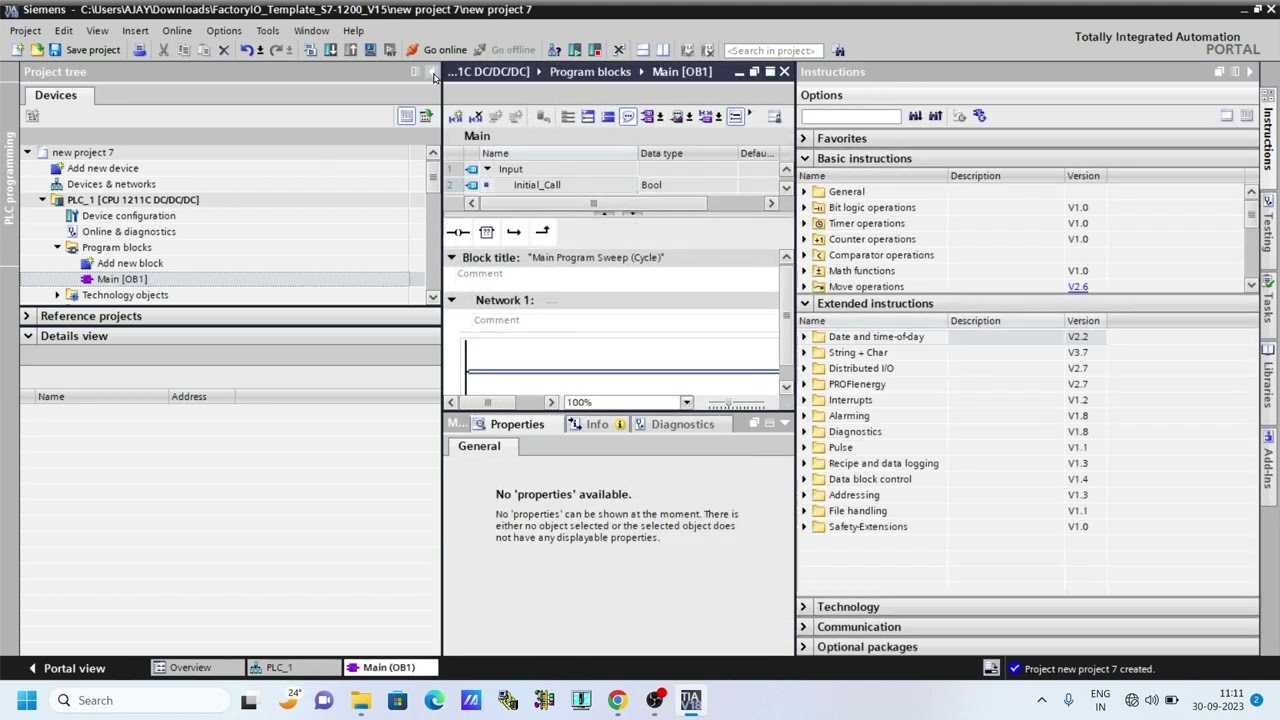Select Online & diagnostics tree item

point(129,232)
